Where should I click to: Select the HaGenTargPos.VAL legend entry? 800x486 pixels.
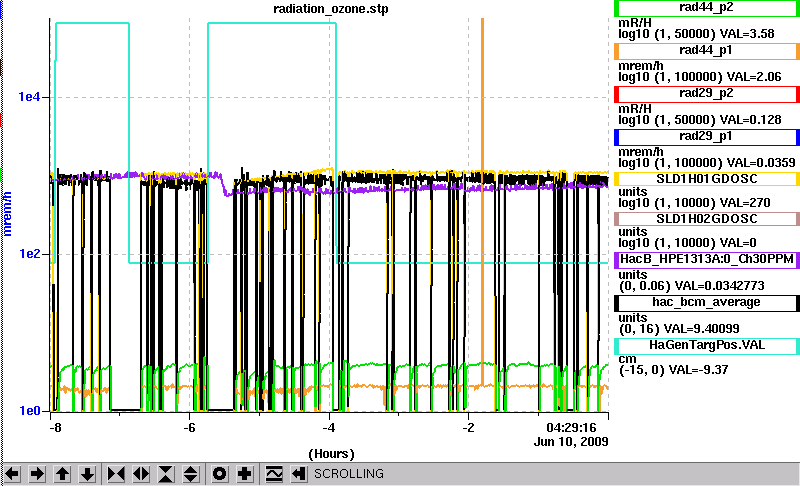click(706, 345)
